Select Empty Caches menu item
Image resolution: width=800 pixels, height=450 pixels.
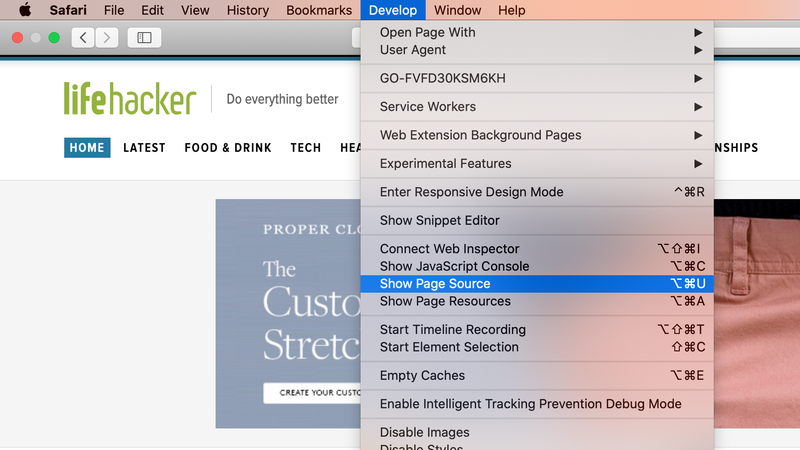537,376
